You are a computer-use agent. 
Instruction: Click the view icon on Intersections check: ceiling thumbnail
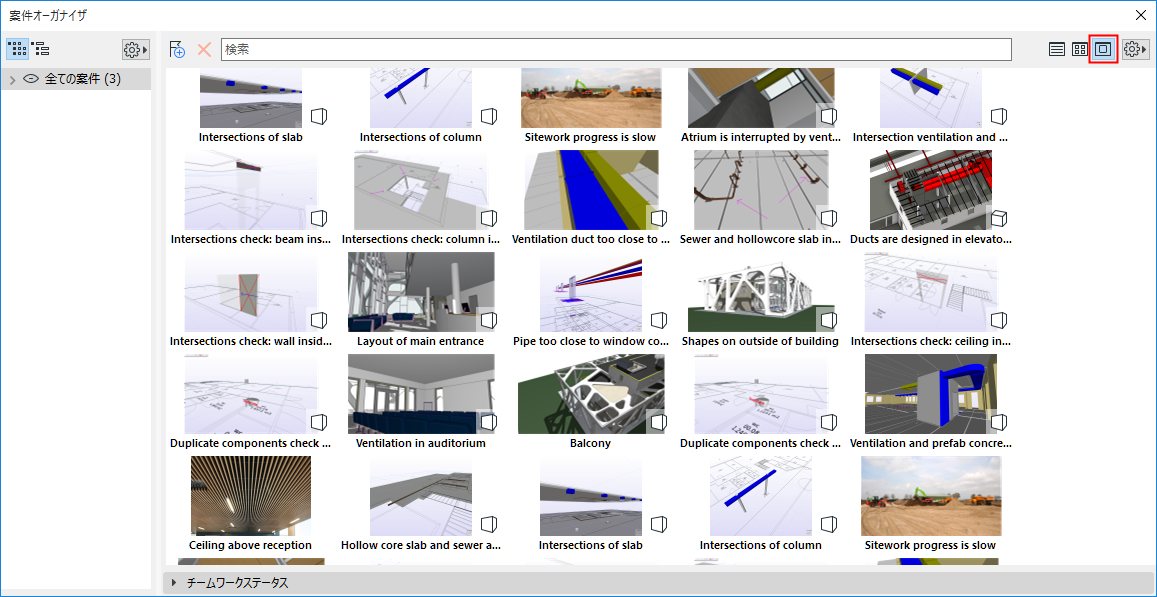click(998, 320)
